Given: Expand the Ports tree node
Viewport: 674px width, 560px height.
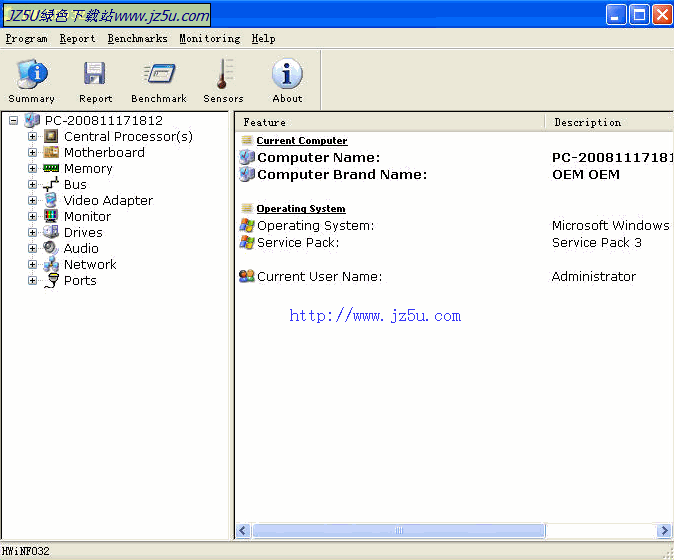Looking at the screenshot, I should pos(32,280).
